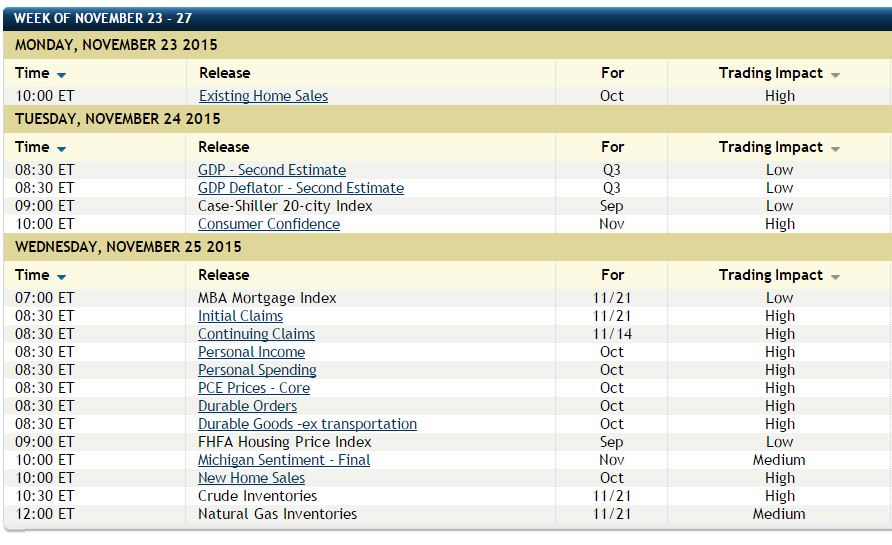The image size is (892, 545).
Task: Open the Consumer Confidence release
Action: (268, 224)
